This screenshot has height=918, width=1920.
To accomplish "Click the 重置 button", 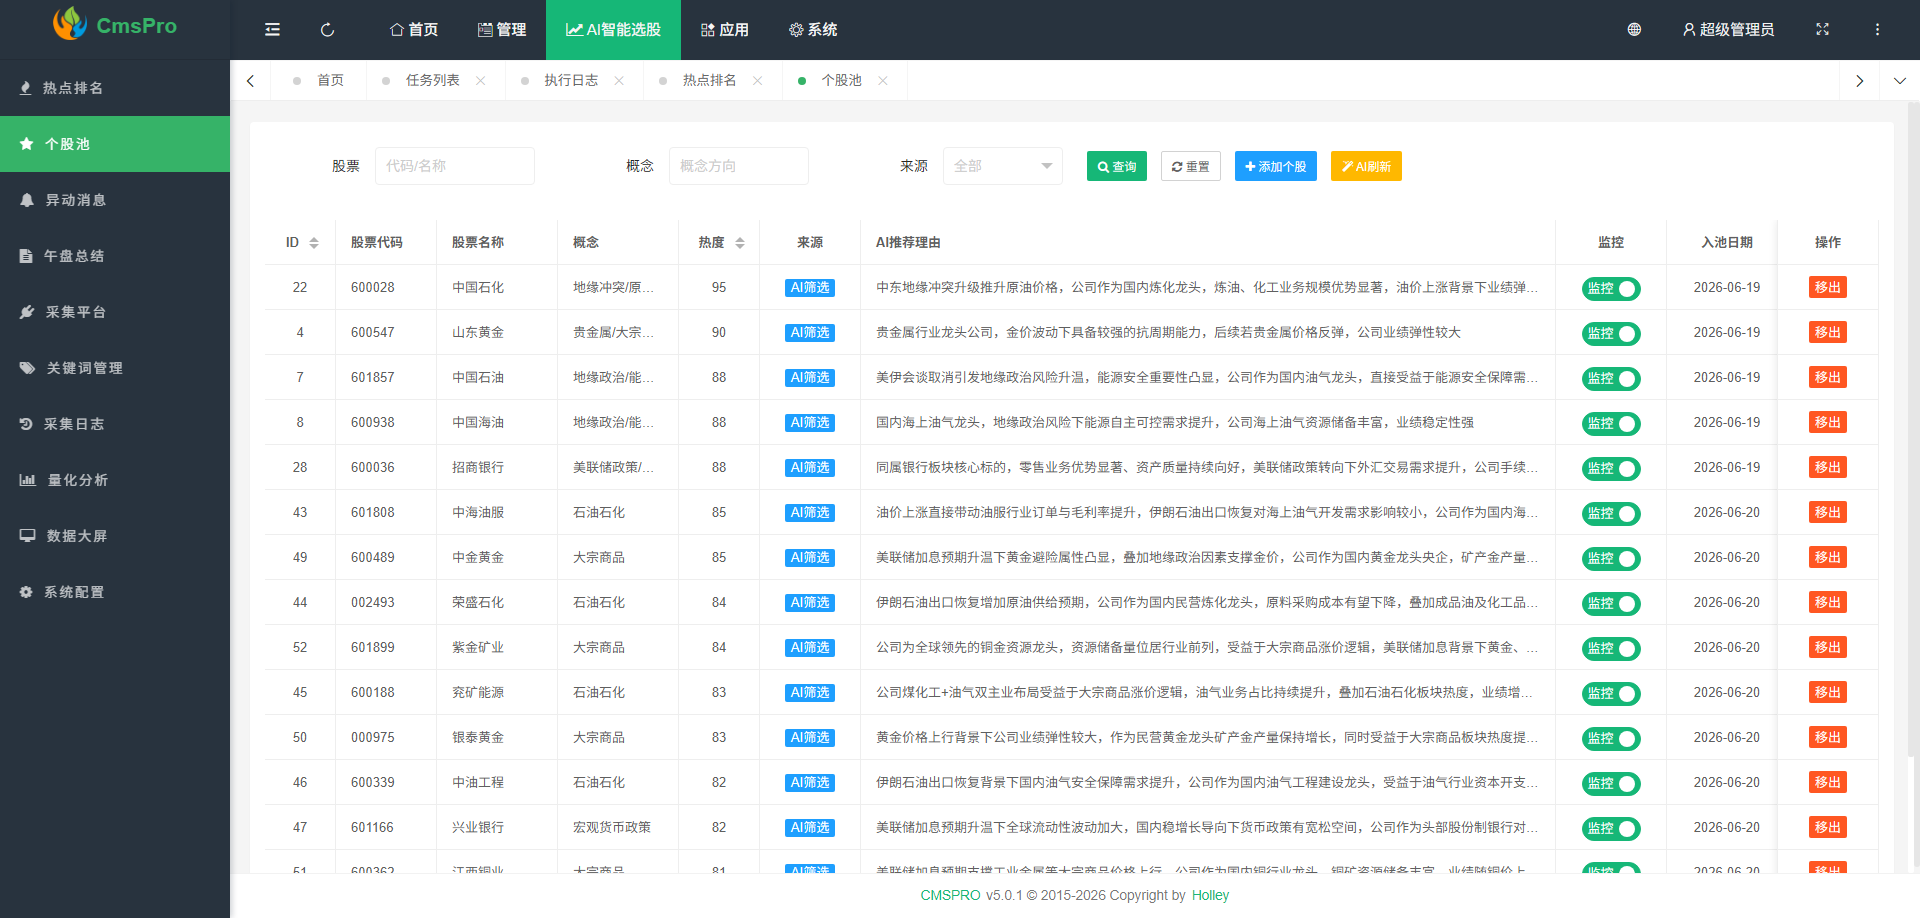I will (x=1191, y=166).
